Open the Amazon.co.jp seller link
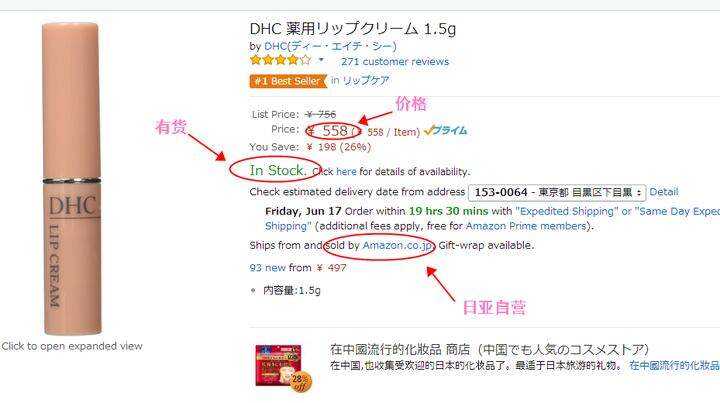 [397, 246]
